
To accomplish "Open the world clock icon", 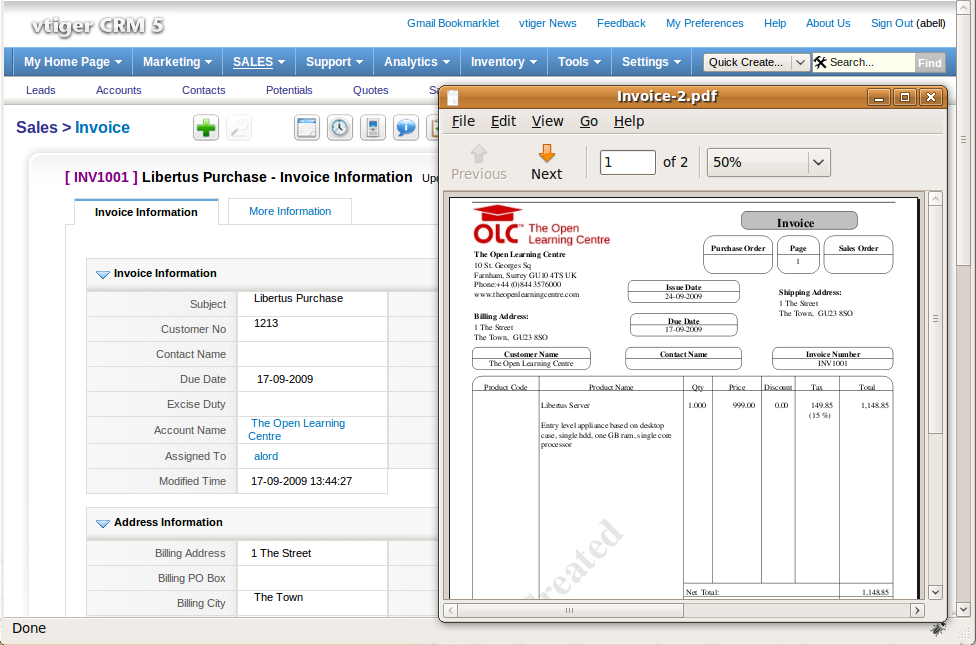I will coord(340,128).
